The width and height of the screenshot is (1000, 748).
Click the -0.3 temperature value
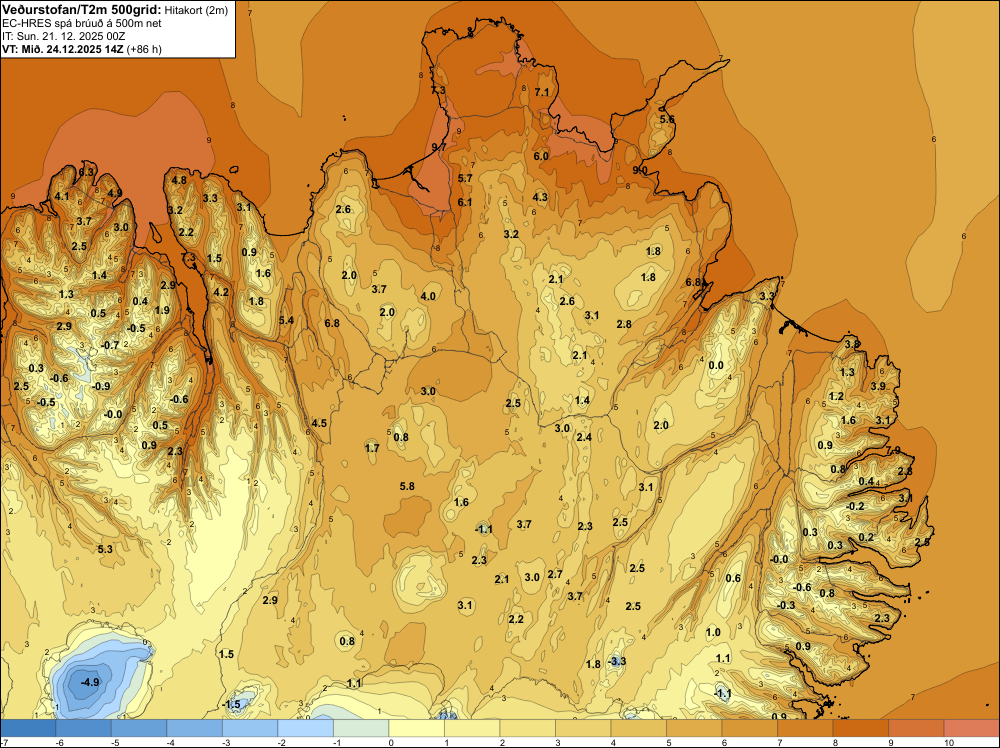tap(786, 605)
